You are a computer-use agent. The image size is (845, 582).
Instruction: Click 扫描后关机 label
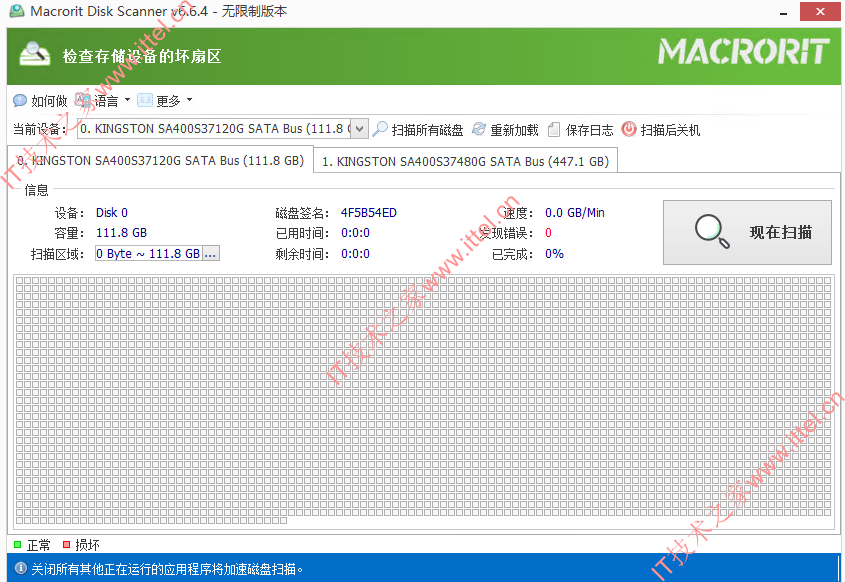670,130
